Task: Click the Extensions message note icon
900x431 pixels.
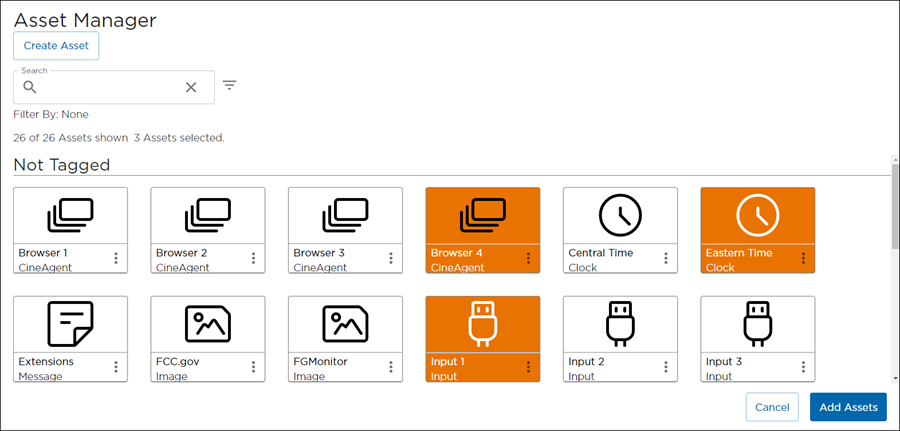Action: coord(70,323)
